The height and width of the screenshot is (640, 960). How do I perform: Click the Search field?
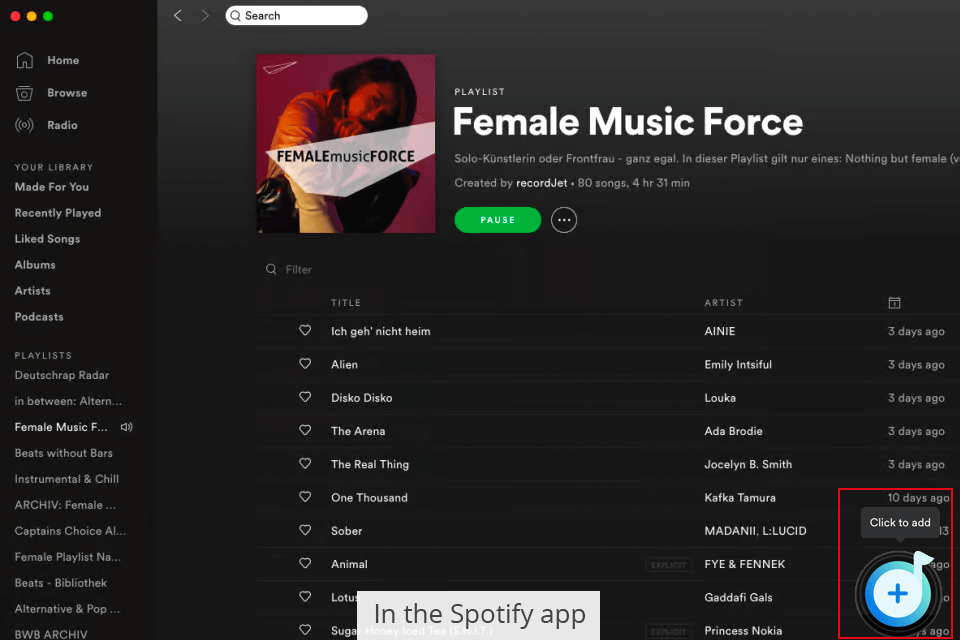coord(296,16)
